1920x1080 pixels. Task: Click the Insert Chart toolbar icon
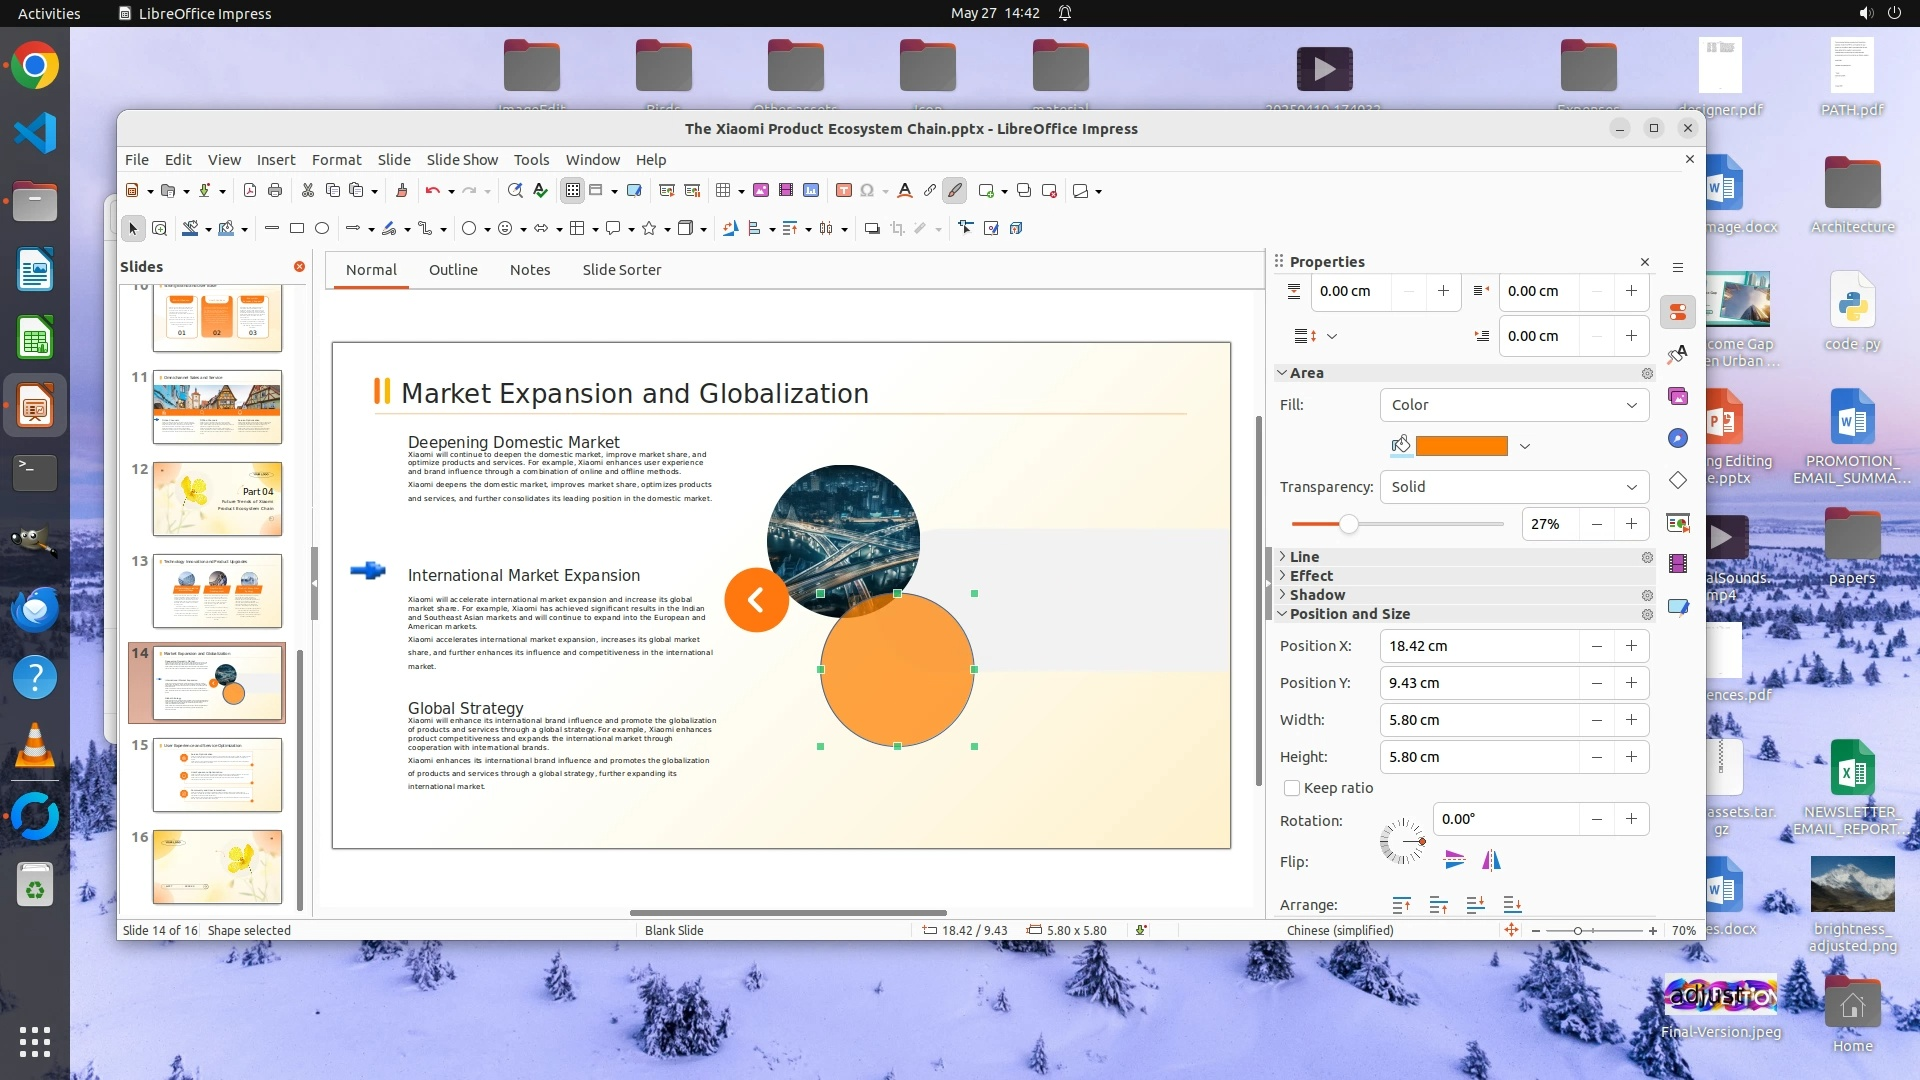(811, 190)
